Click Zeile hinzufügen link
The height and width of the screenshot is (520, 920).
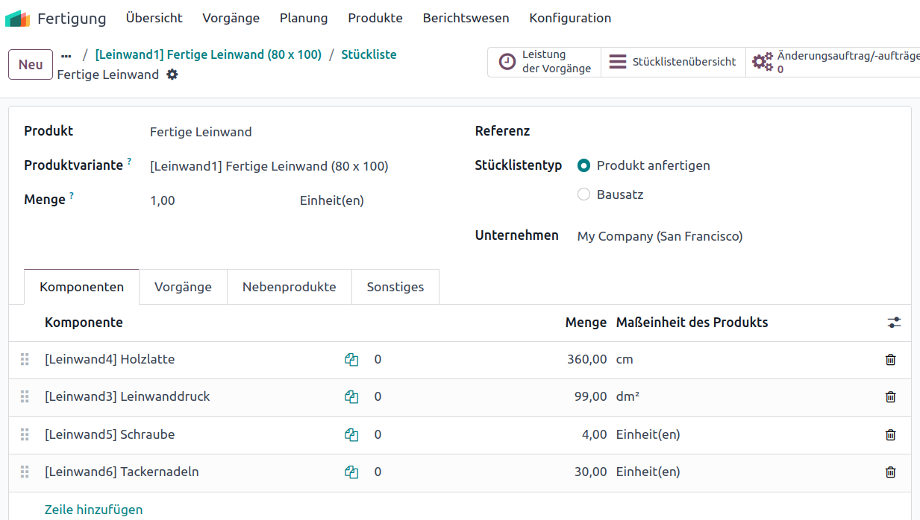(x=93, y=509)
